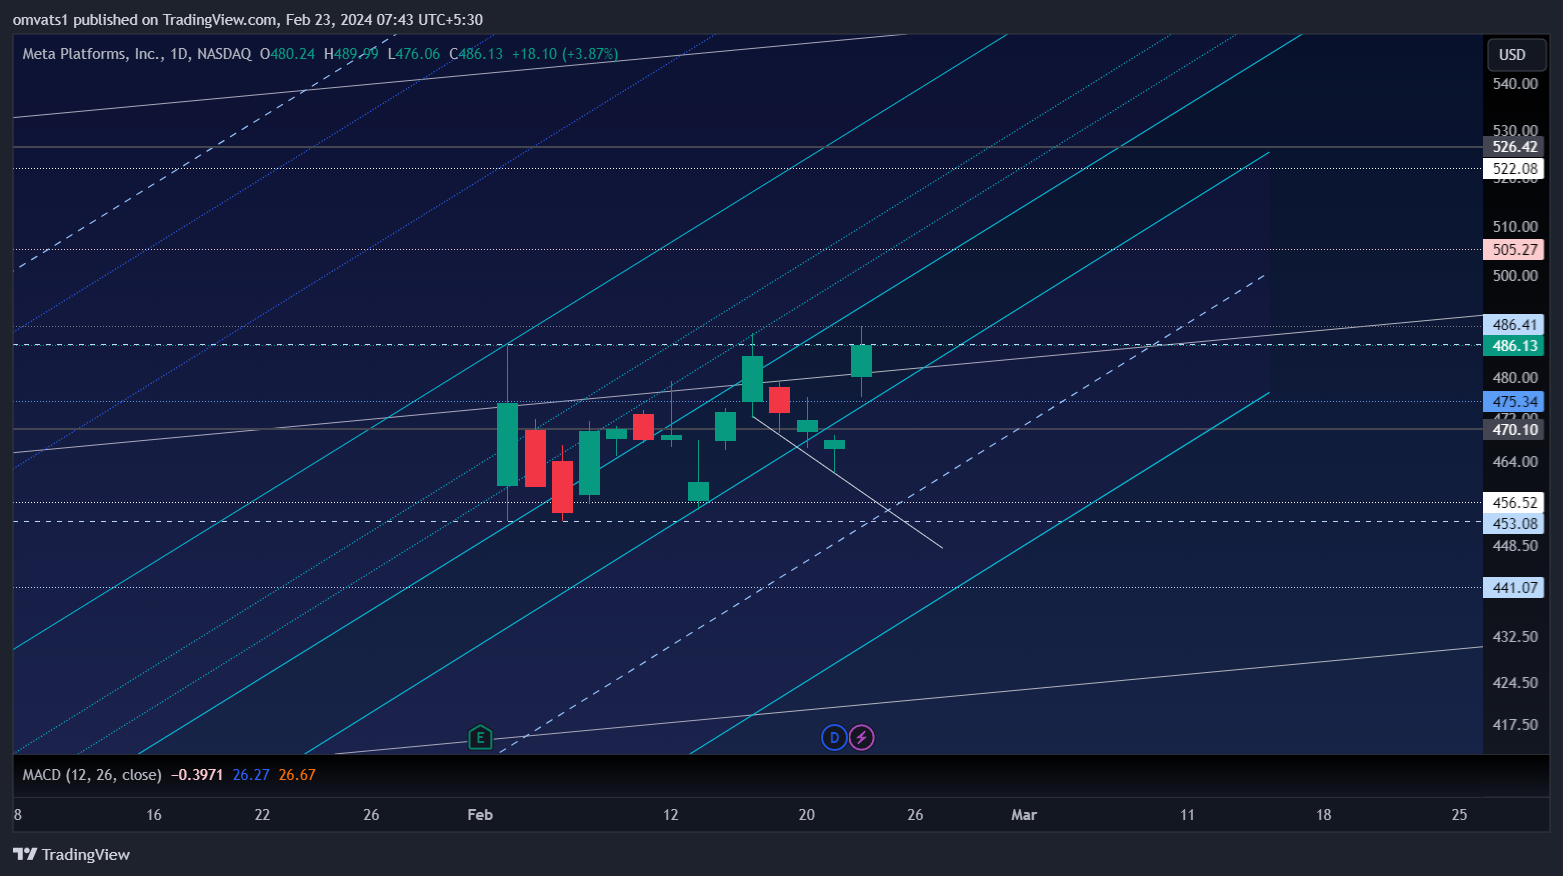Click the dividend D marker icon
The width and height of the screenshot is (1563, 876).
(x=834, y=738)
